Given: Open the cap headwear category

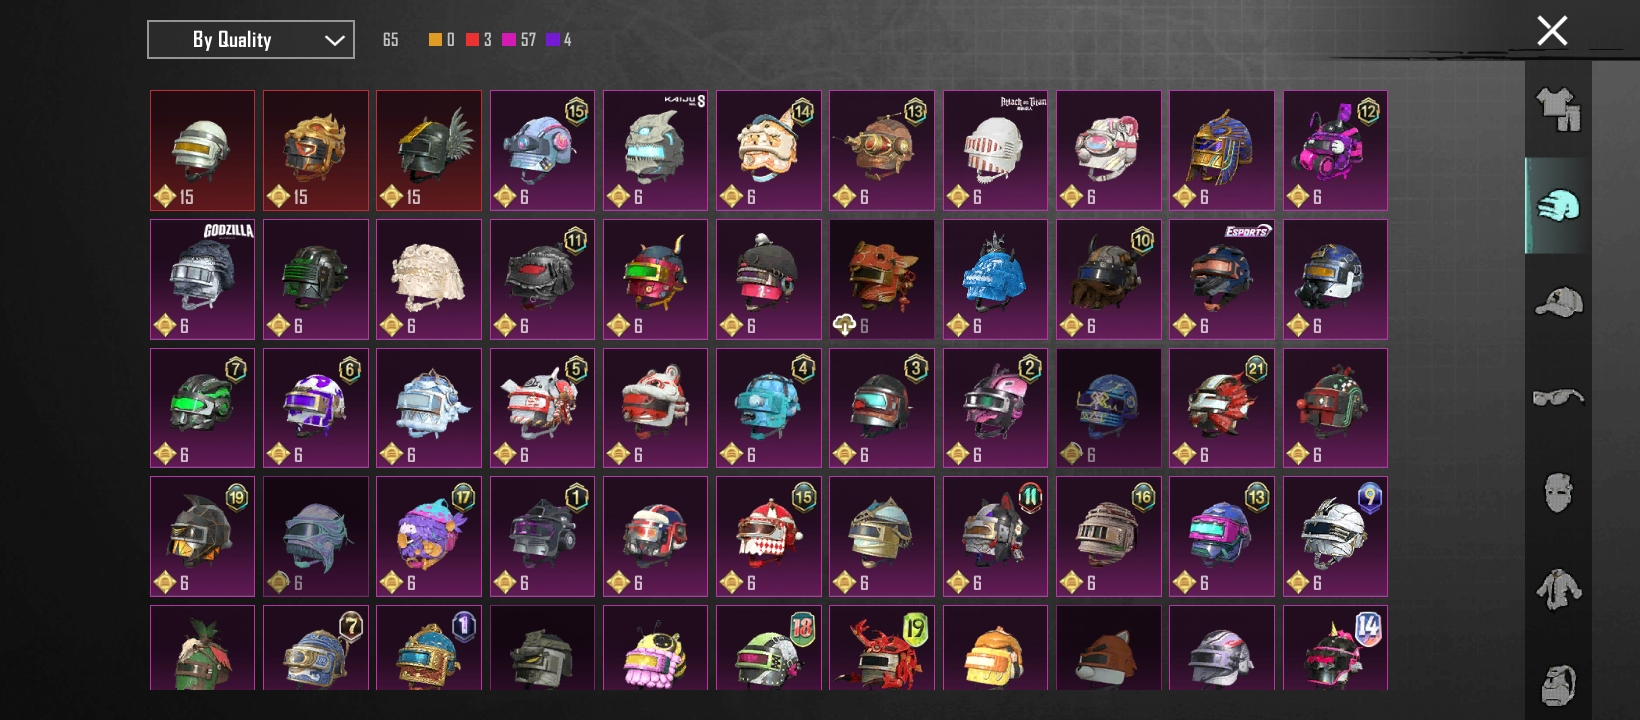Looking at the screenshot, I should 1558,302.
